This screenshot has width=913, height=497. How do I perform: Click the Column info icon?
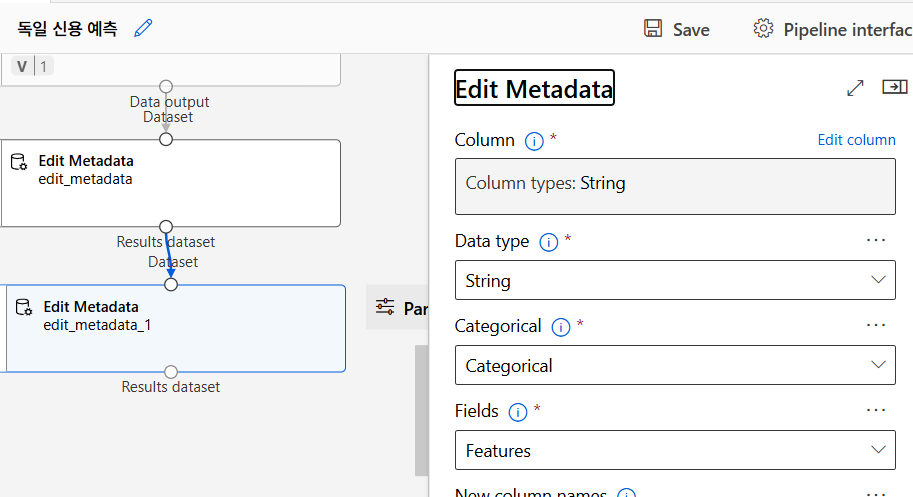click(x=534, y=141)
